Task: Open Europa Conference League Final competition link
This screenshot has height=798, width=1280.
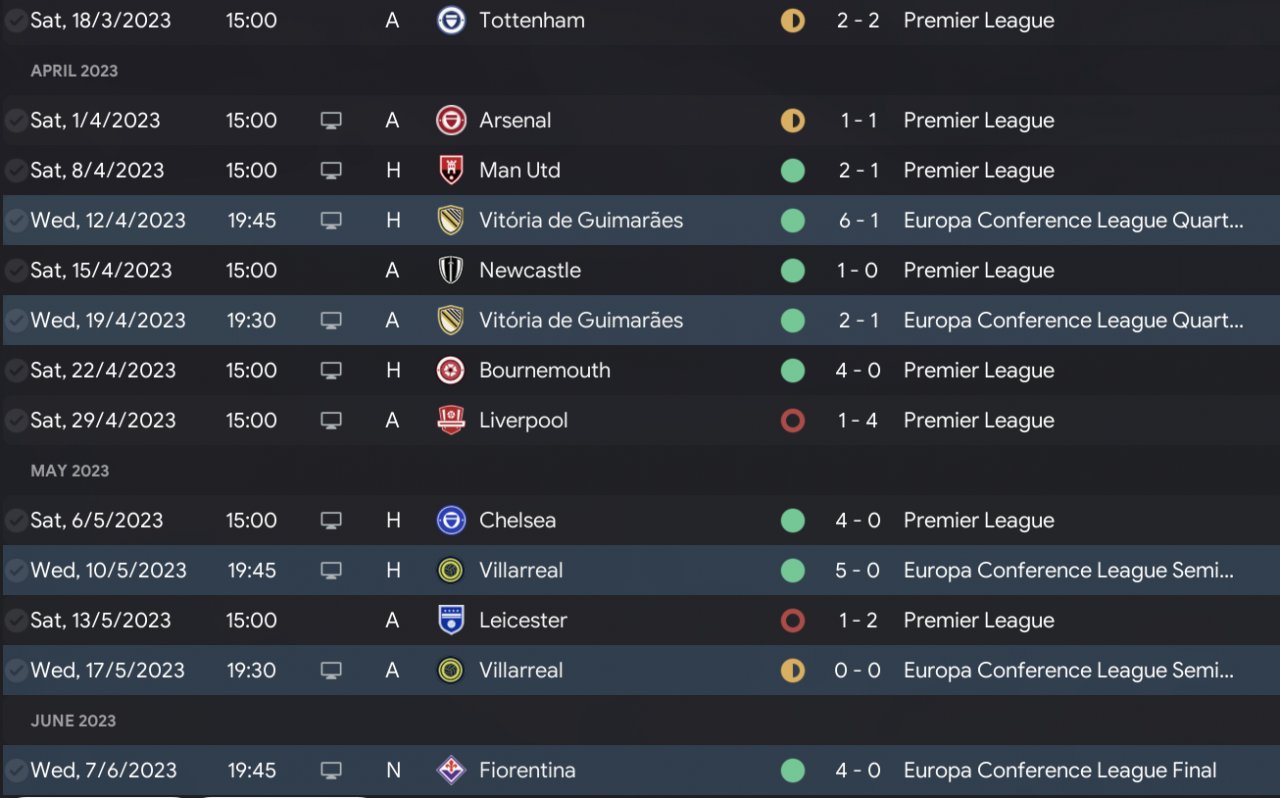Action: click(x=1060, y=770)
